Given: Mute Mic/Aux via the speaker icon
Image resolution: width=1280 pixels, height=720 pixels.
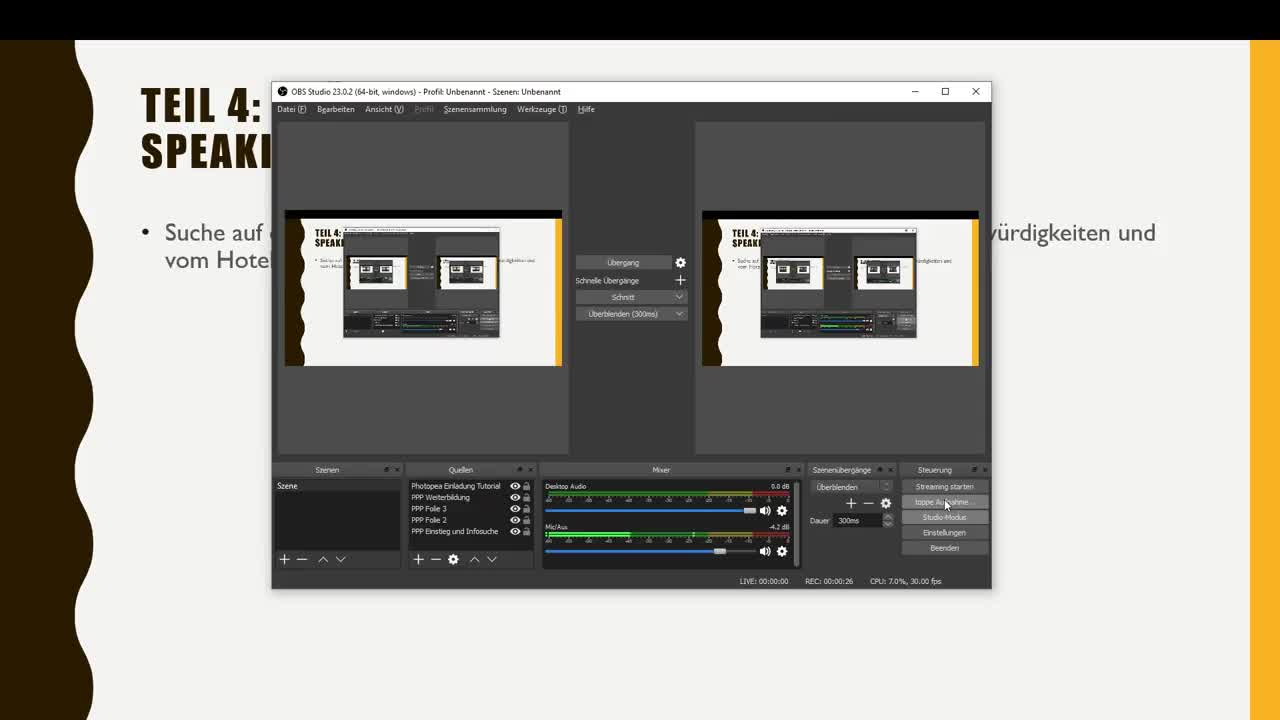Looking at the screenshot, I should click(x=765, y=551).
